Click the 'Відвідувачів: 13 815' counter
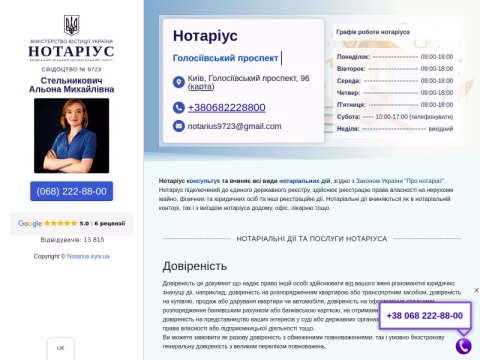The image size is (480, 360). point(72,240)
